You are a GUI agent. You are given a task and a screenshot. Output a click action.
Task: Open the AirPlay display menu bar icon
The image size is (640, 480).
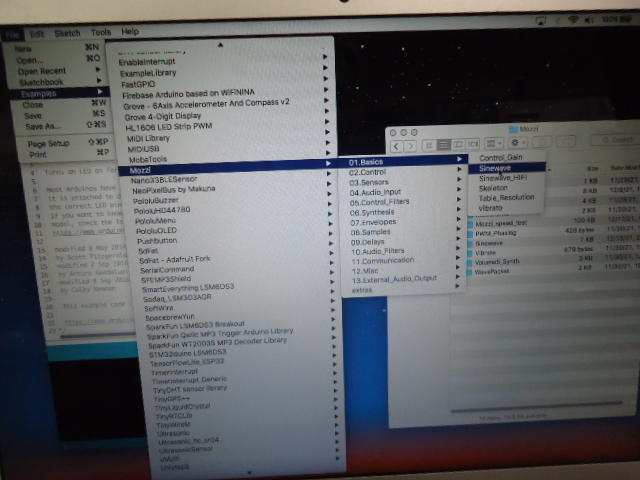[x=541, y=20]
